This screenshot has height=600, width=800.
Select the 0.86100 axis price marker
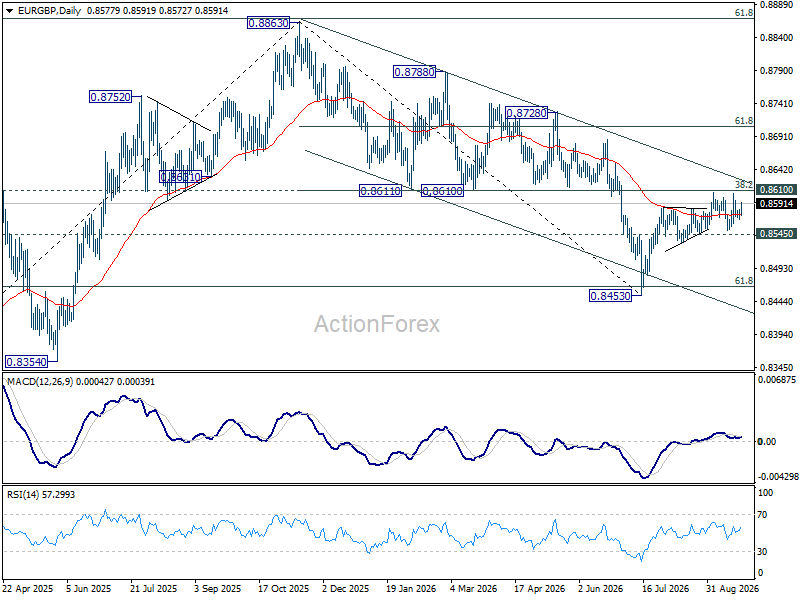click(776, 190)
